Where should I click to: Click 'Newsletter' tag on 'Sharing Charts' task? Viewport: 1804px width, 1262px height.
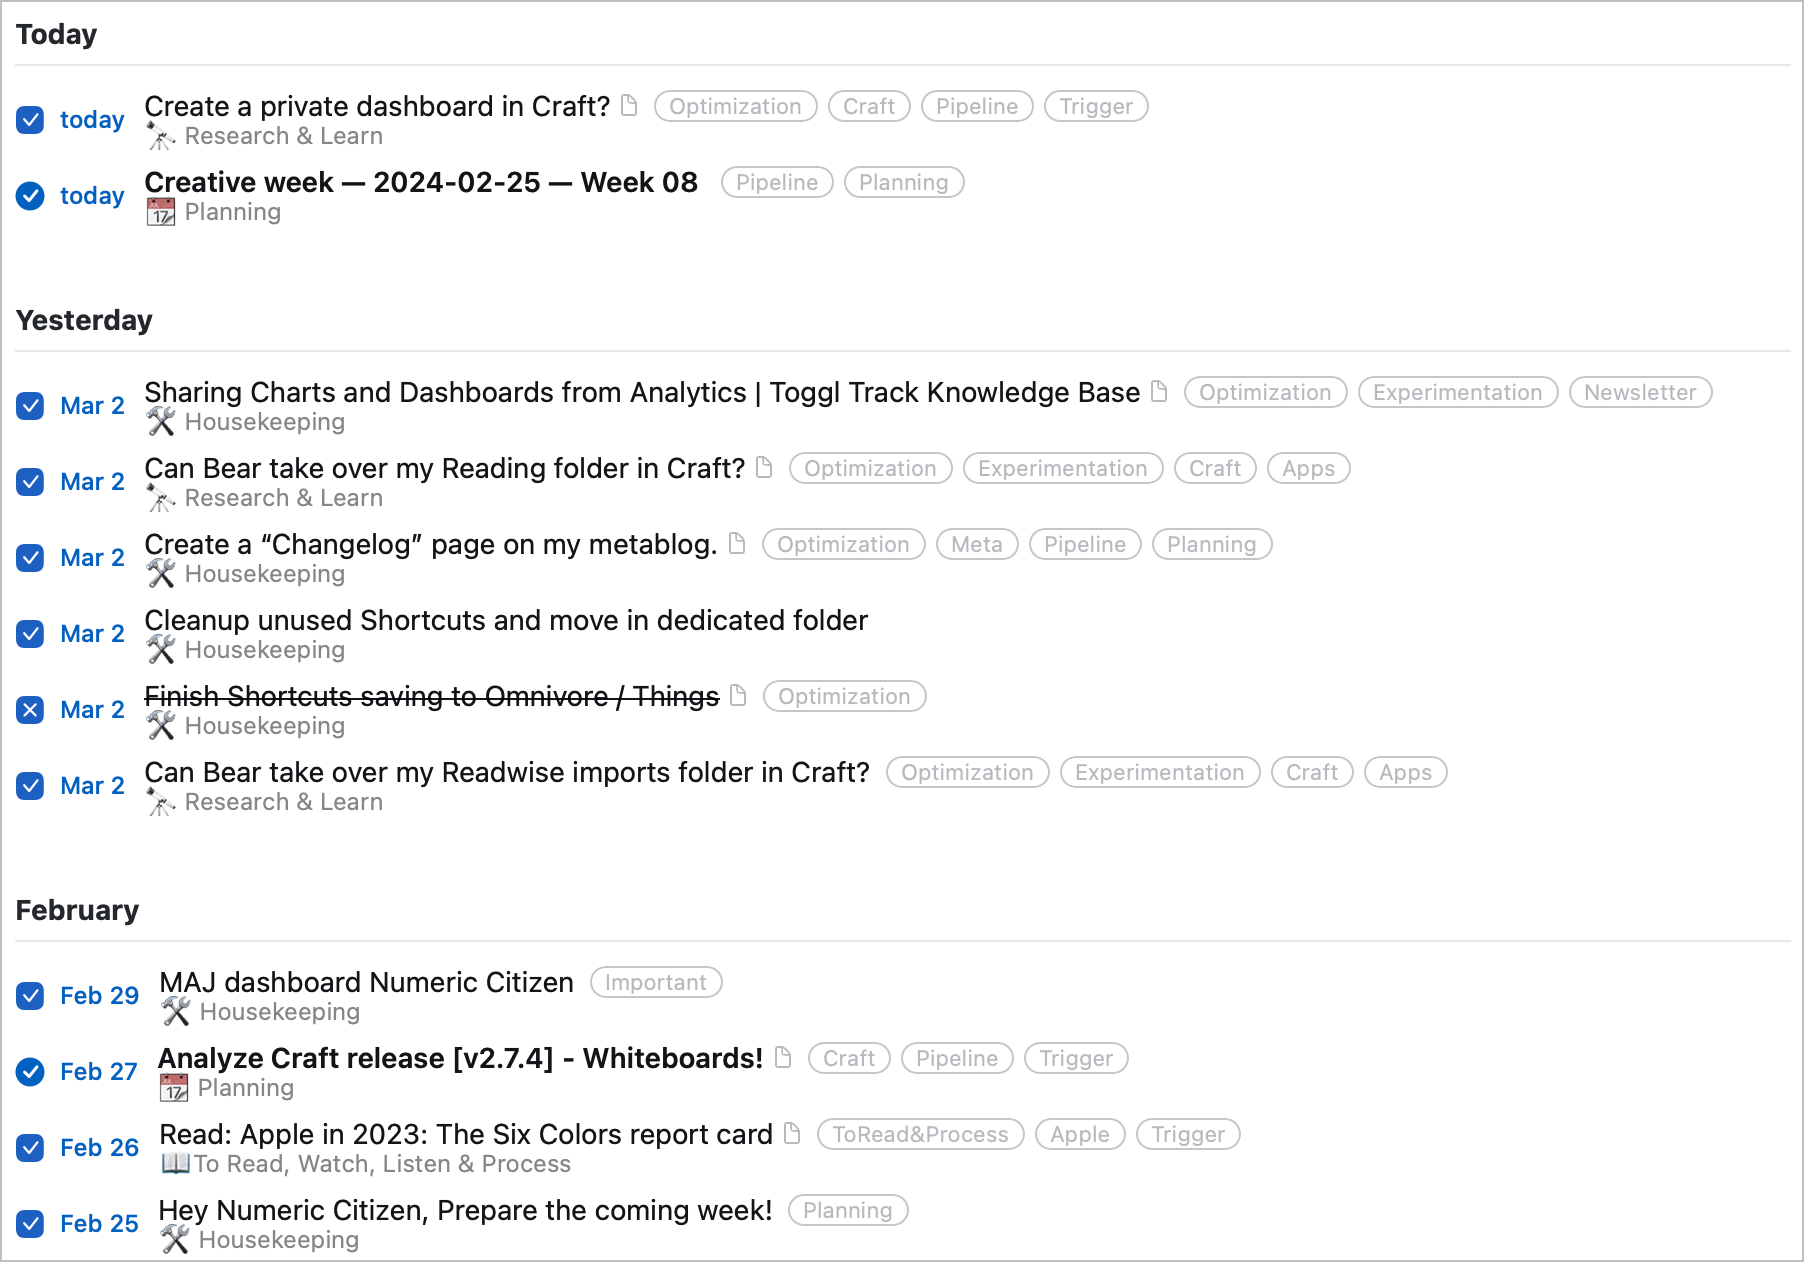[x=1640, y=392]
